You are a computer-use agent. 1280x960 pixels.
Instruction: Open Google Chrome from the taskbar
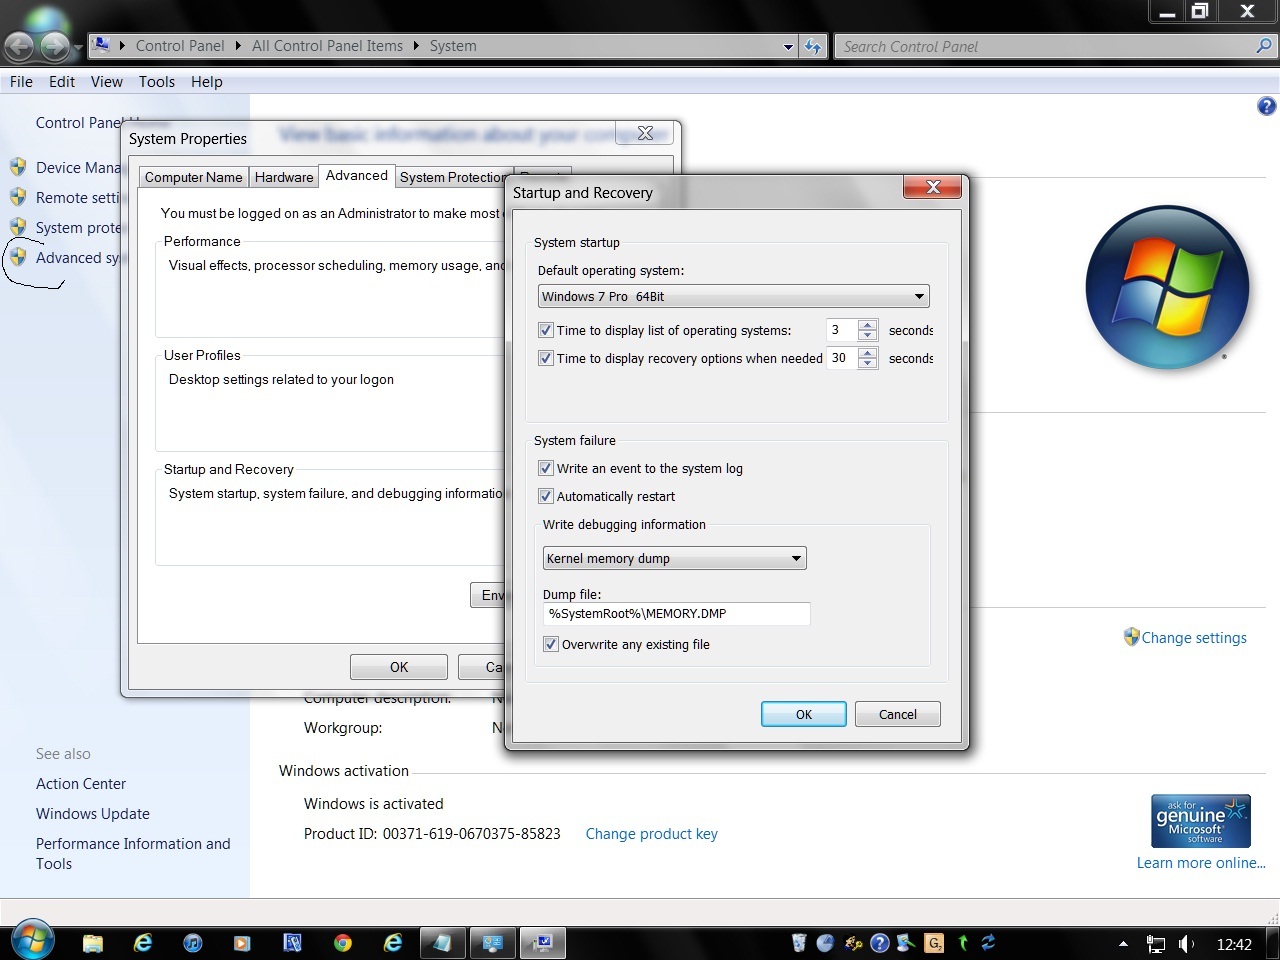(343, 942)
